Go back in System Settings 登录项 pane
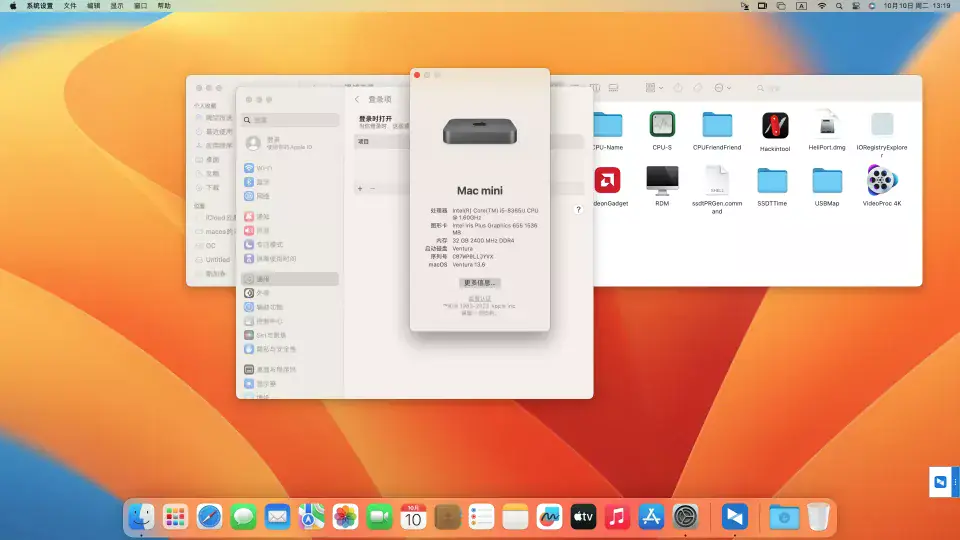The width and height of the screenshot is (960, 540). point(357,99)
